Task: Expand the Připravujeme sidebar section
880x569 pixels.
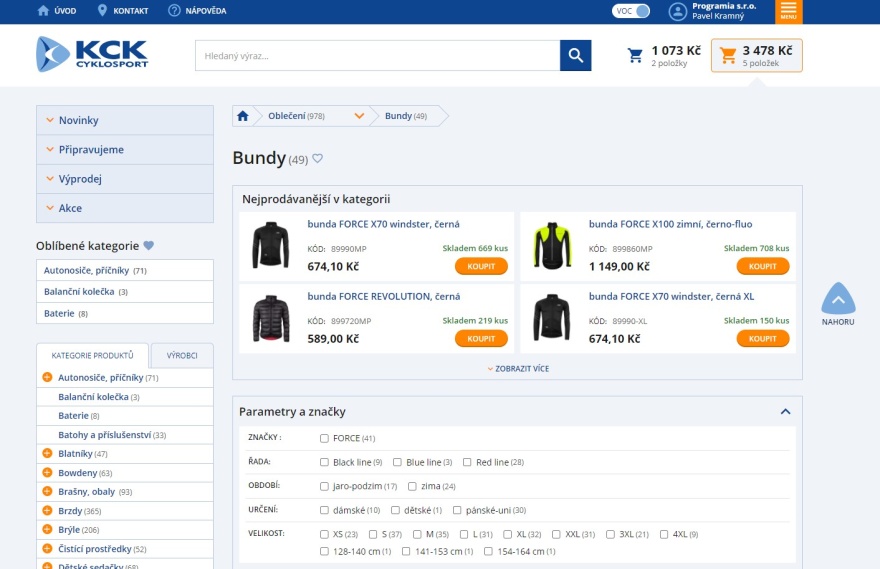Action: click(125, 150)
